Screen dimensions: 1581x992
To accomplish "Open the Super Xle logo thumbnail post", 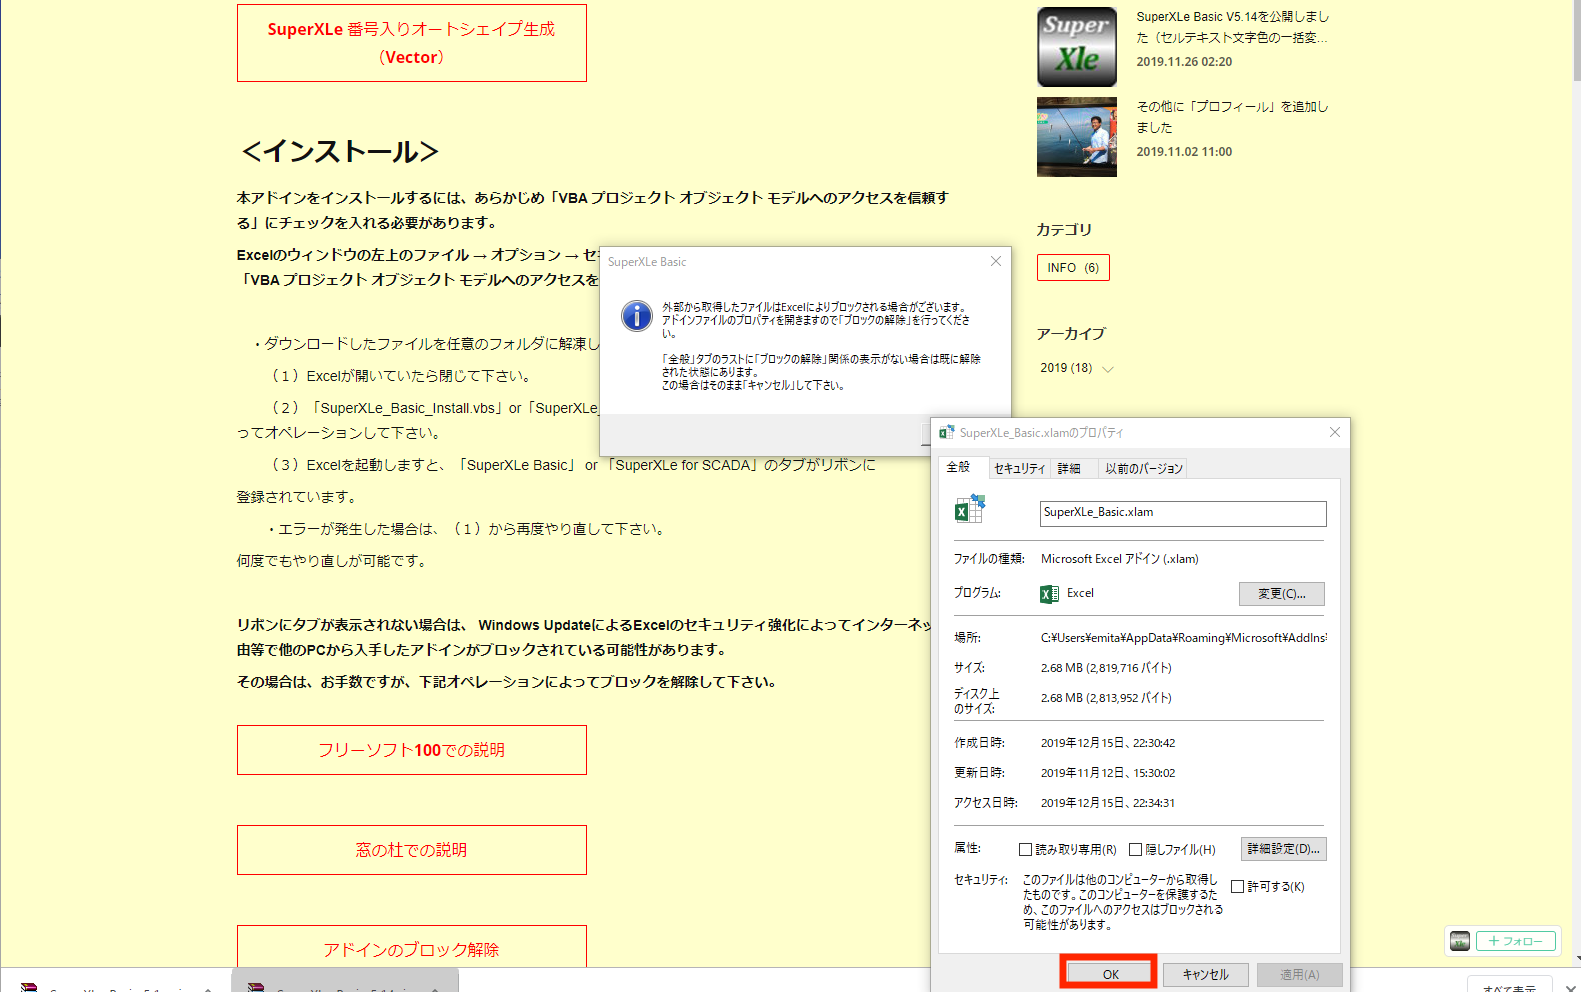I will pos(1076,46).
